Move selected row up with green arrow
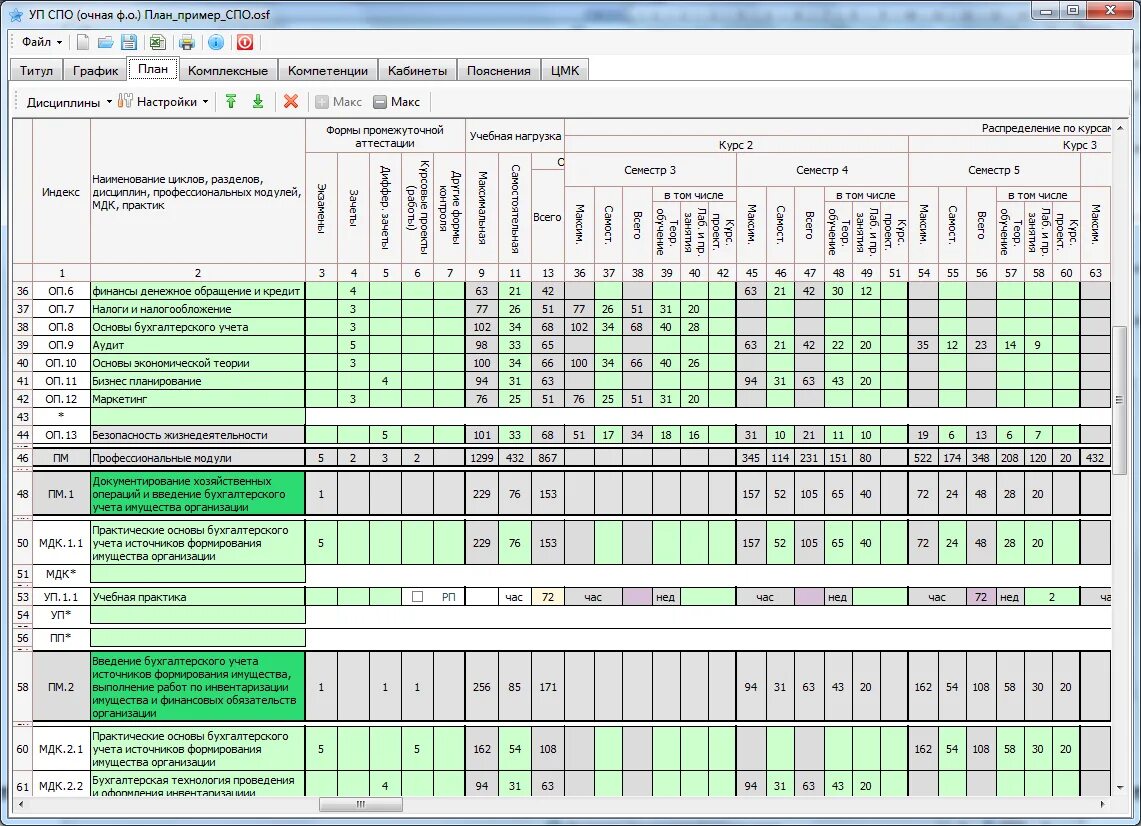The height and width of the screenshot is (826, 1141). click(x=231, y=102)
